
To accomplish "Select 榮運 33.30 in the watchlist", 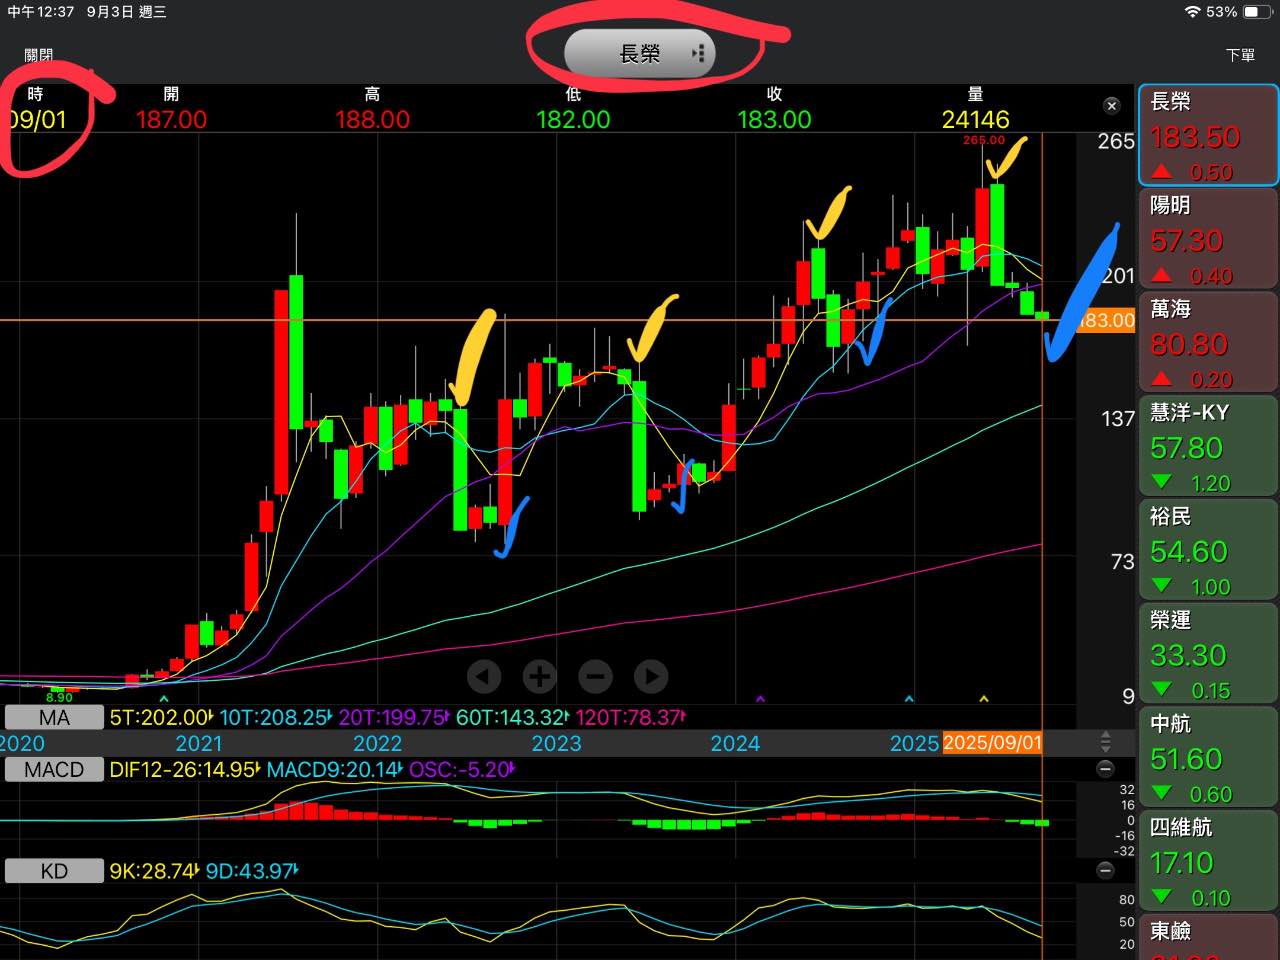I will [x=1208, y=653].
